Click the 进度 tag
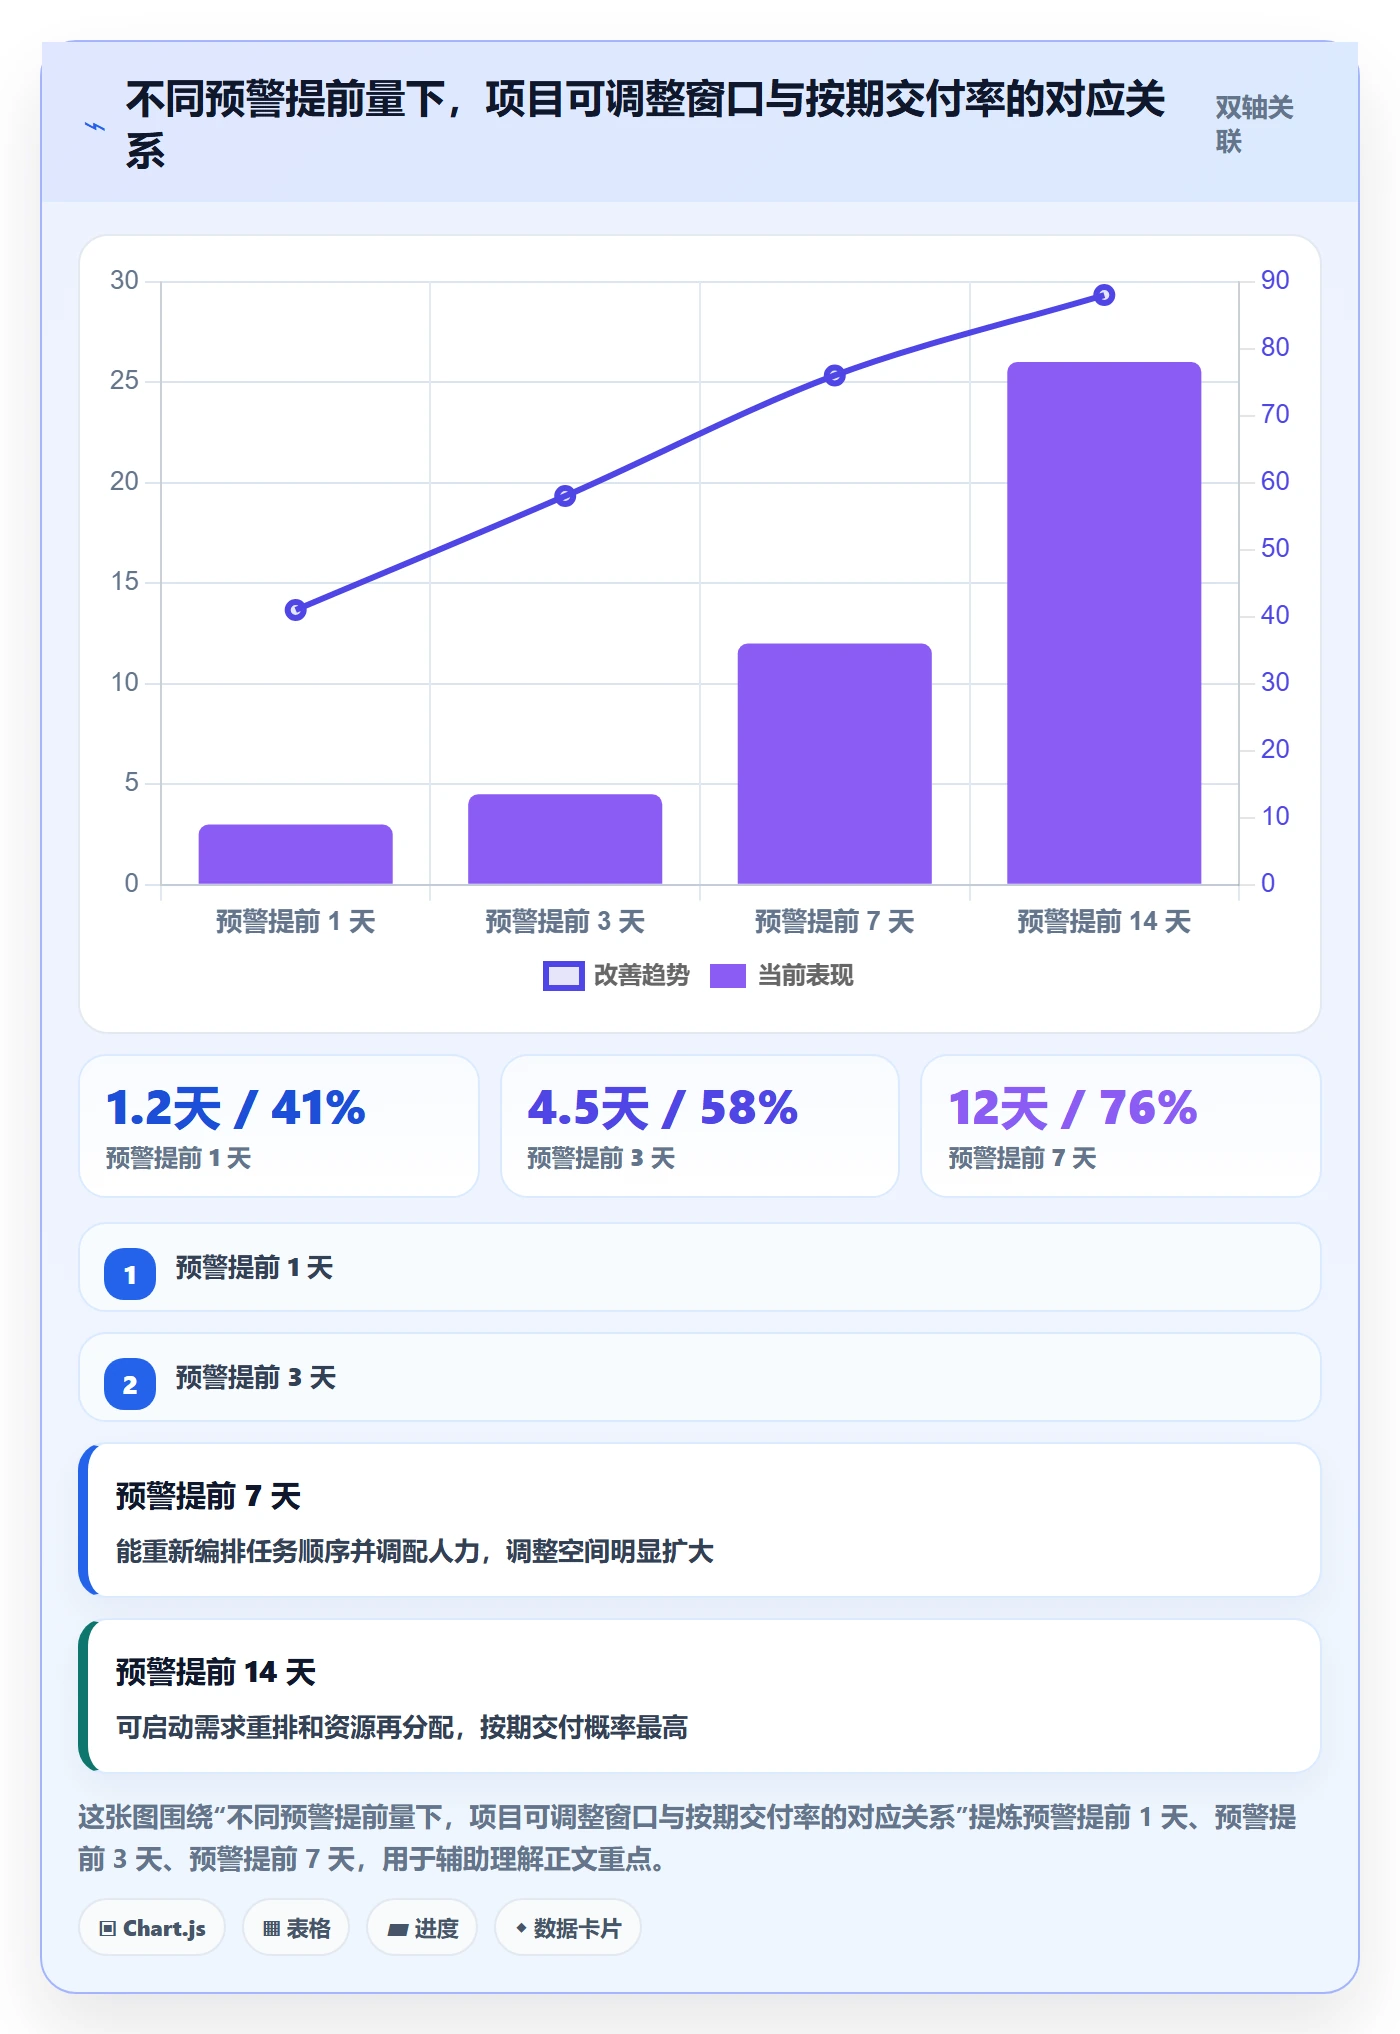 [x=422, y=1928]
